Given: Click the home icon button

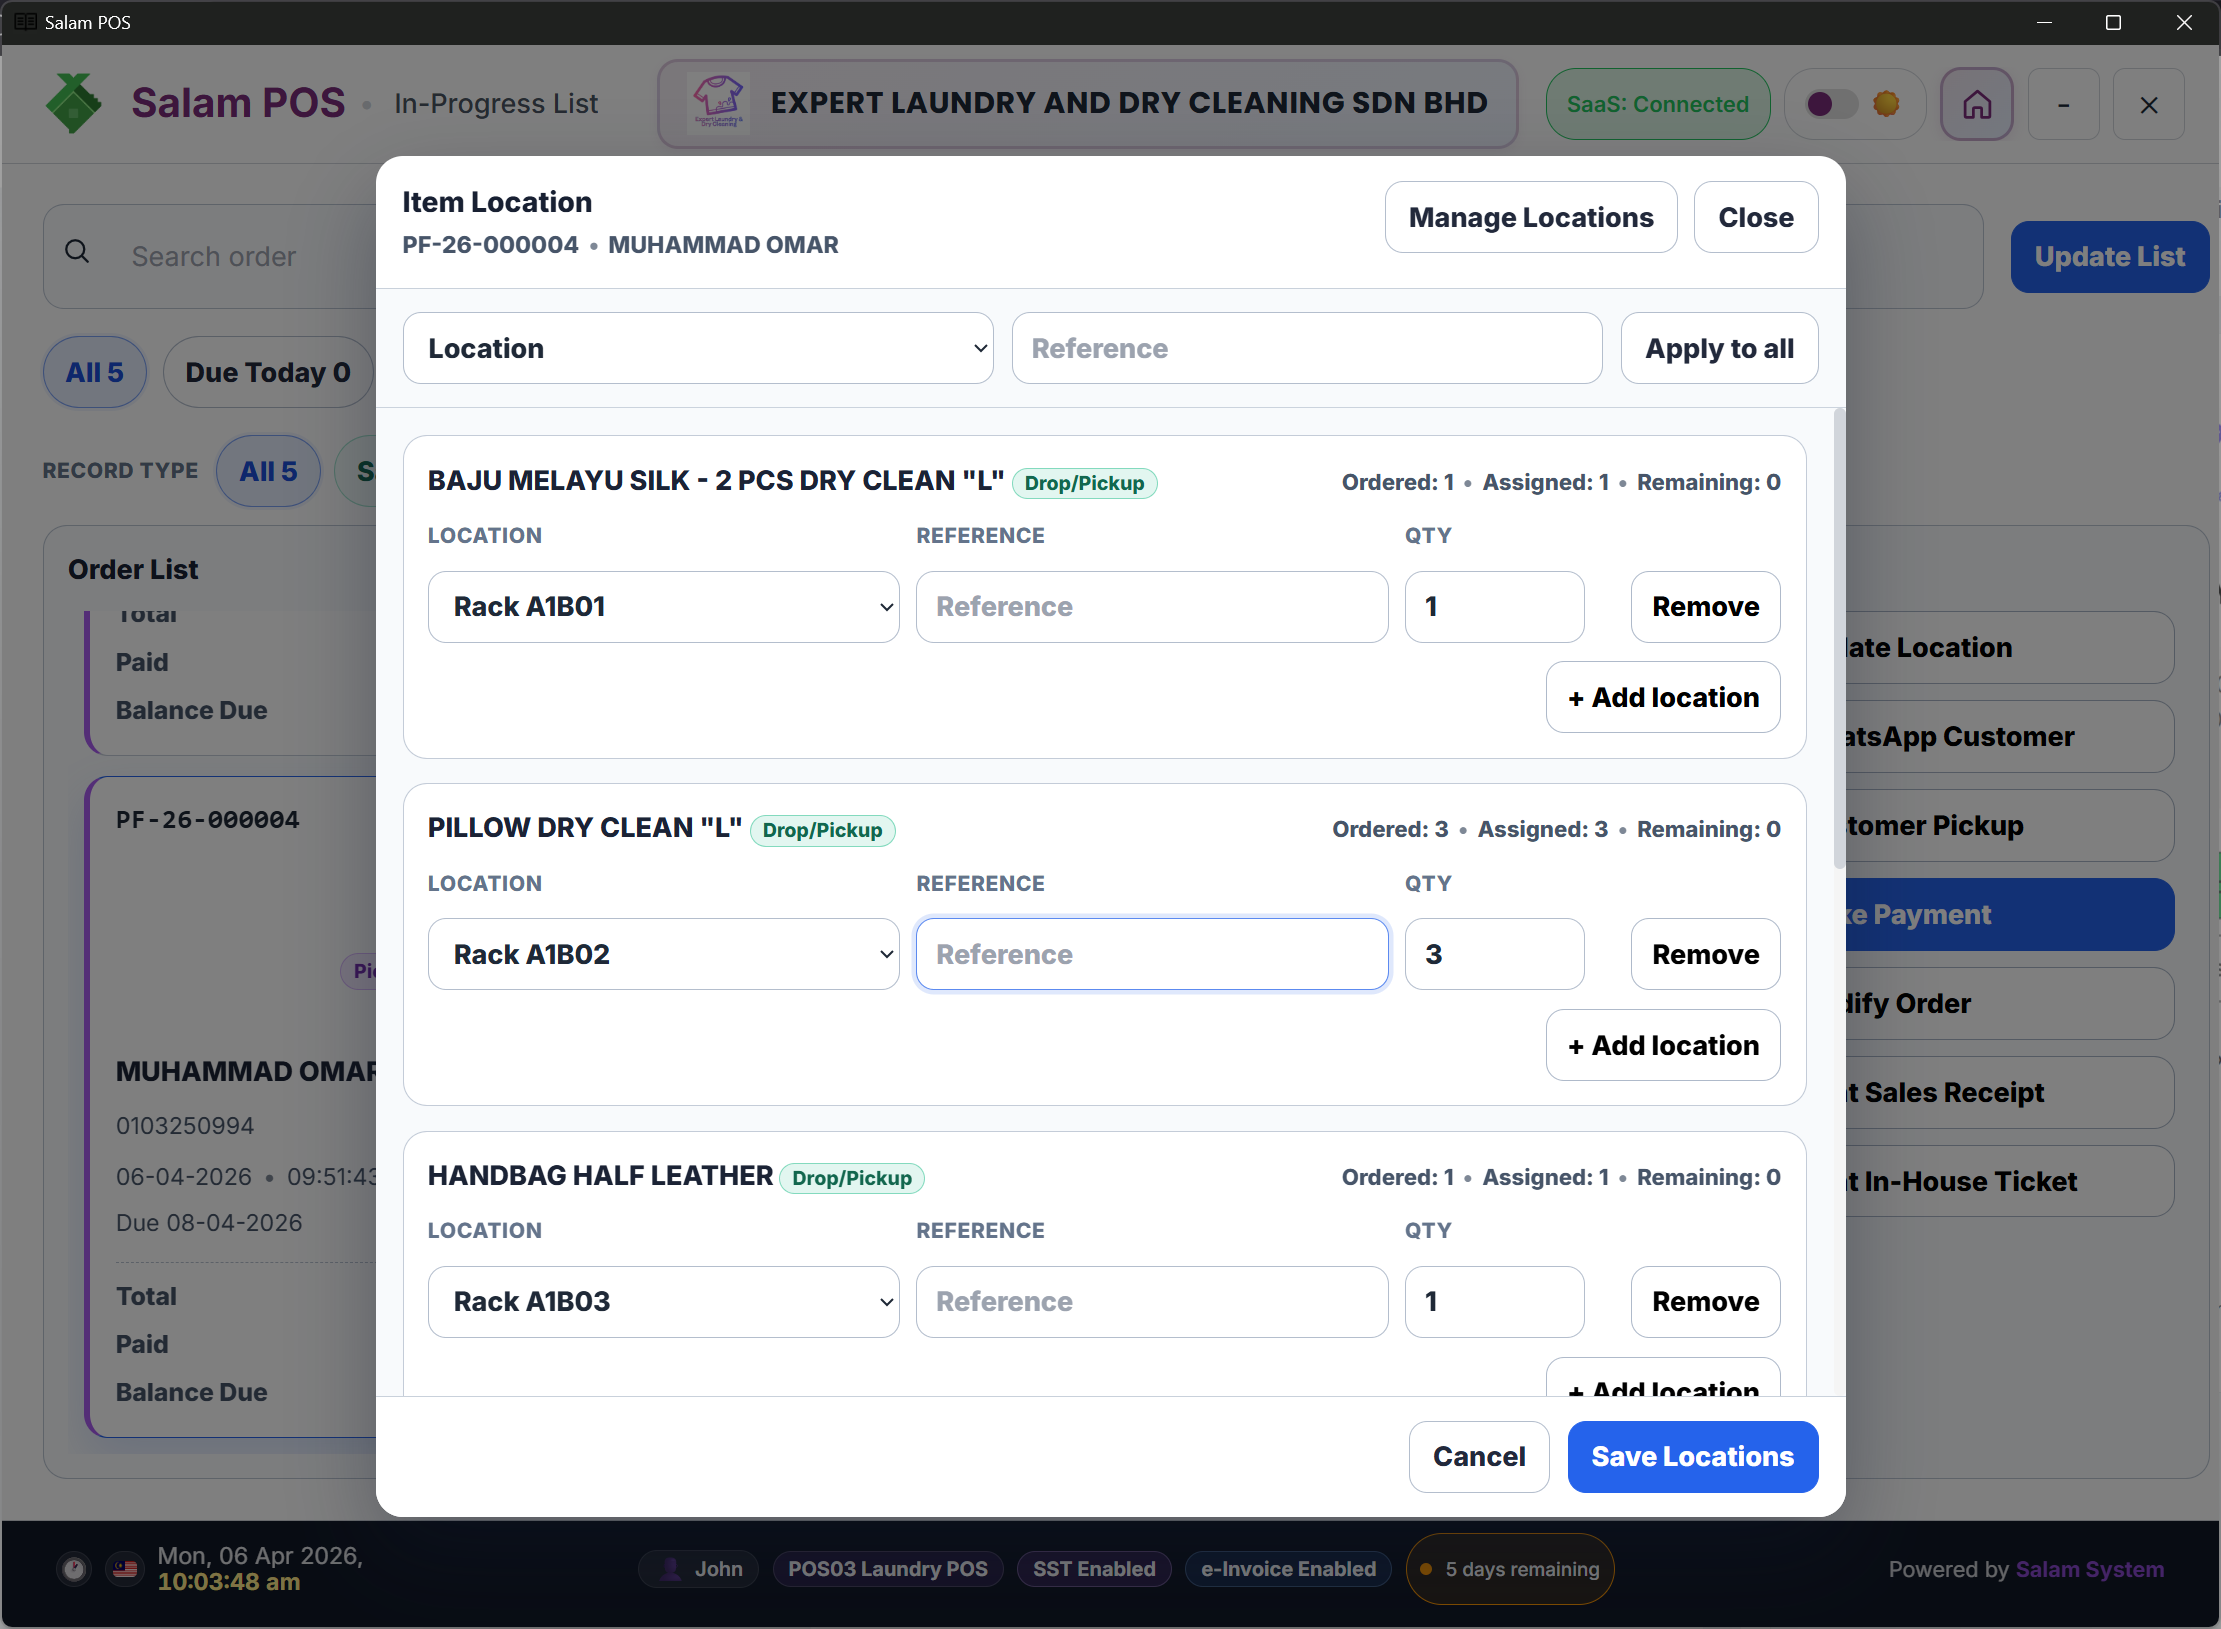Looking at the screenshot, I should (x=1976, y=104).
